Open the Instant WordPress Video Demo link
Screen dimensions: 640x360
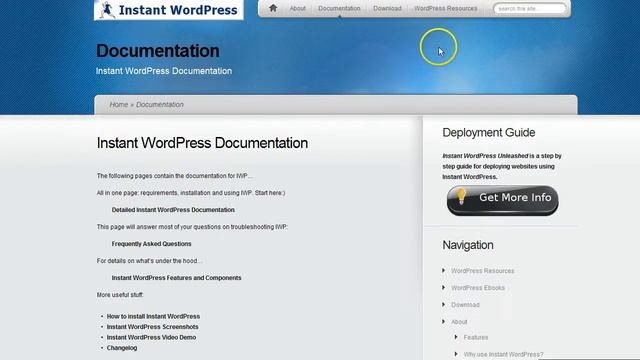(x=151, y=338)
